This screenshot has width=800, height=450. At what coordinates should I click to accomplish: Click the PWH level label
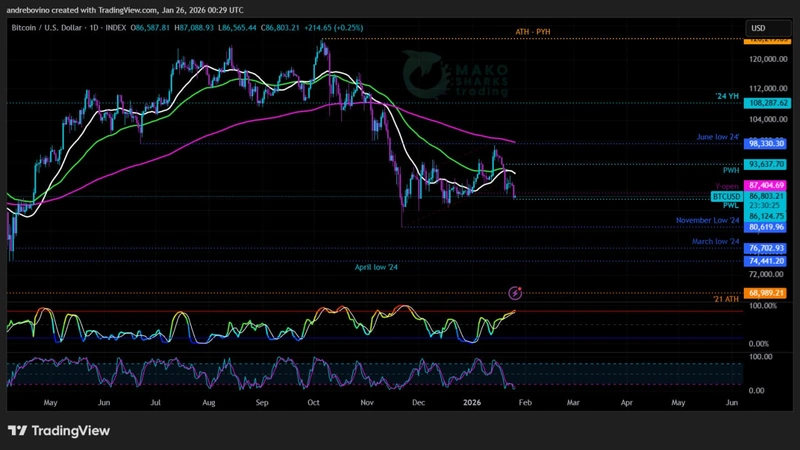click(731, 170)
